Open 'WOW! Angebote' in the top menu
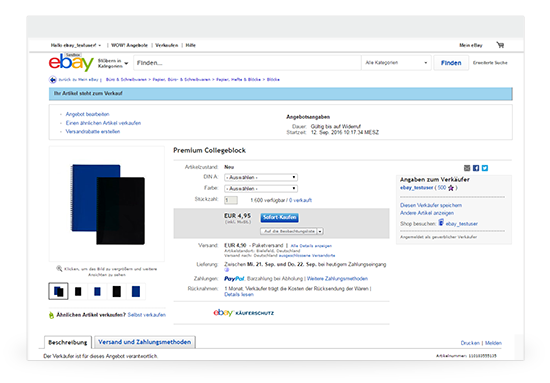Viewport: 550px width, 383px height. 129,45
